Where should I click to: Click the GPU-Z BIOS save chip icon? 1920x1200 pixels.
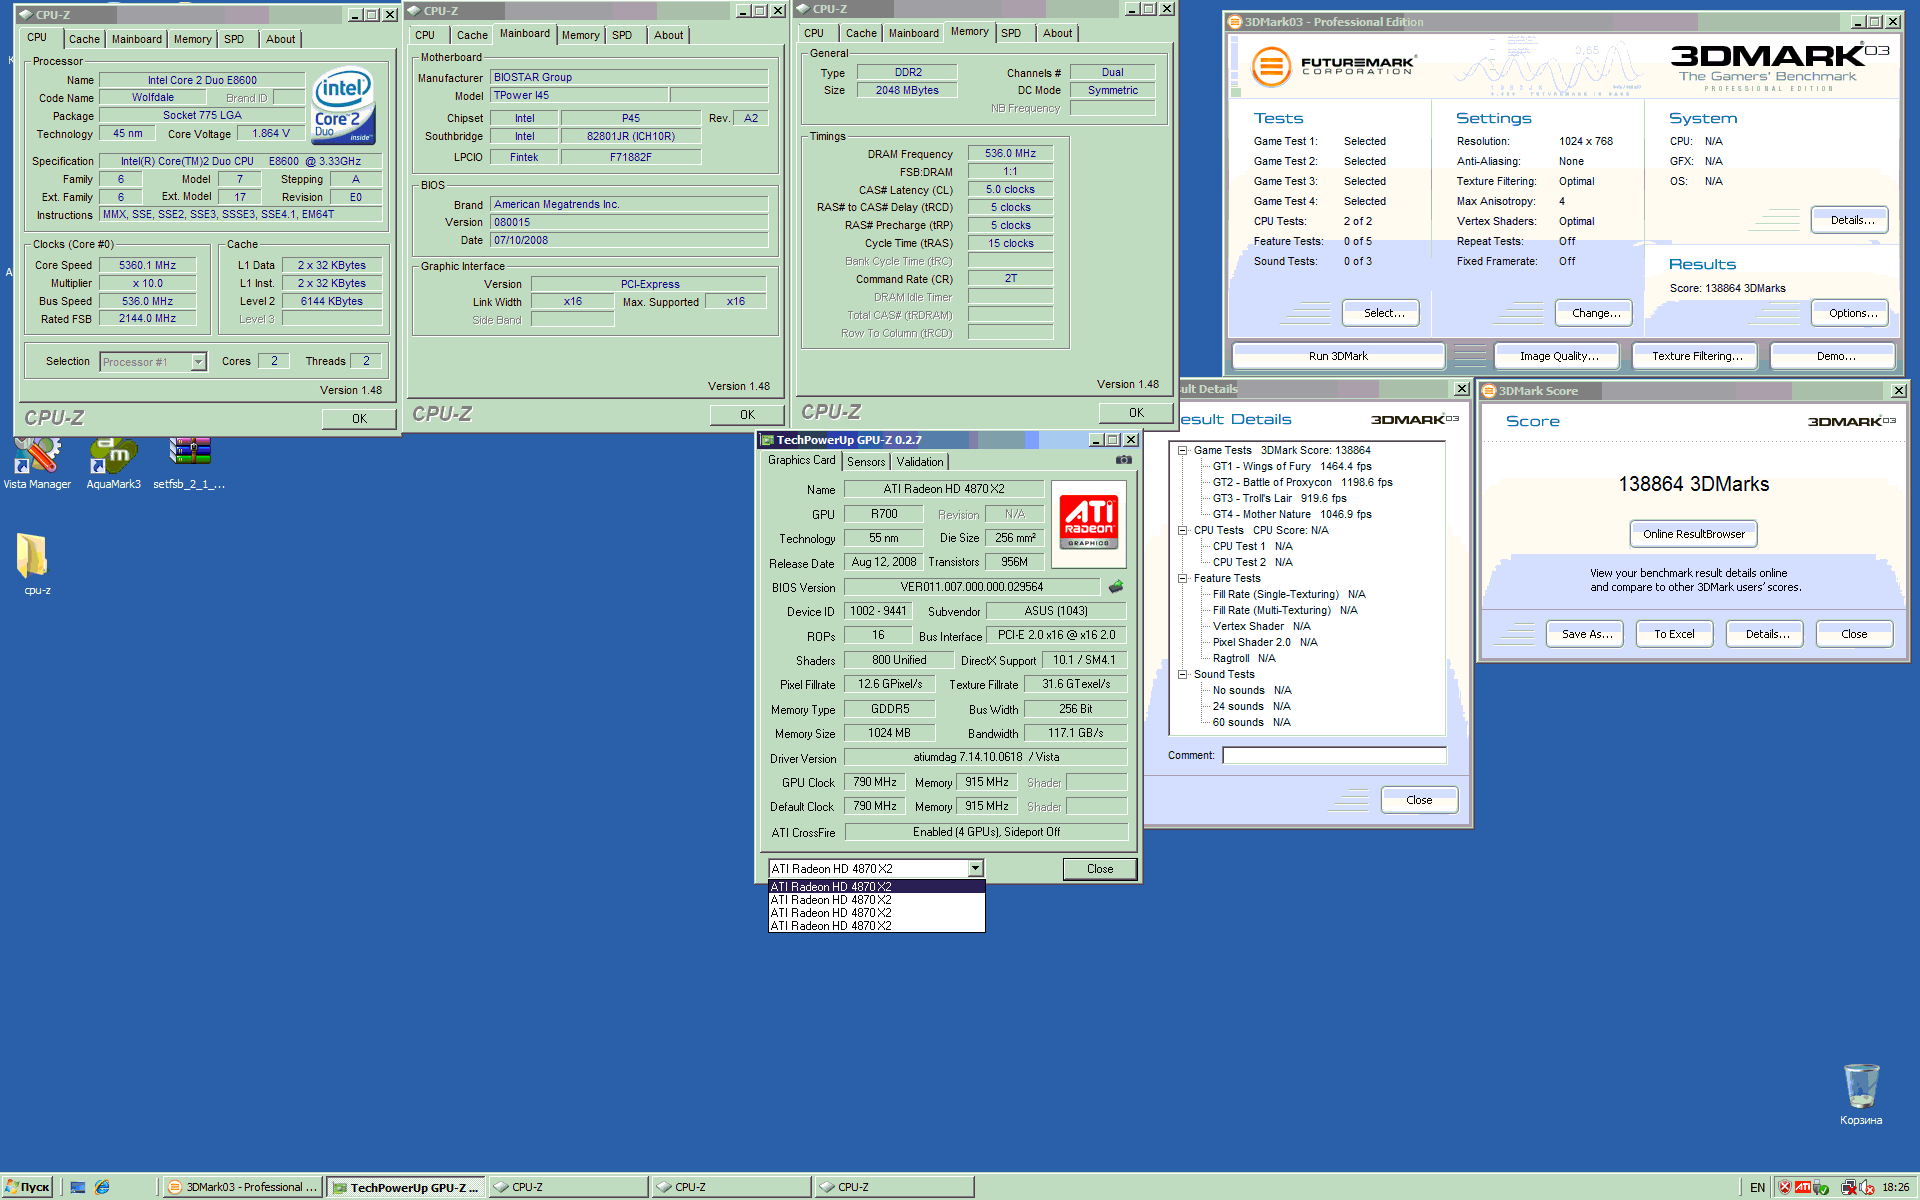click(x=1116, y=587)
